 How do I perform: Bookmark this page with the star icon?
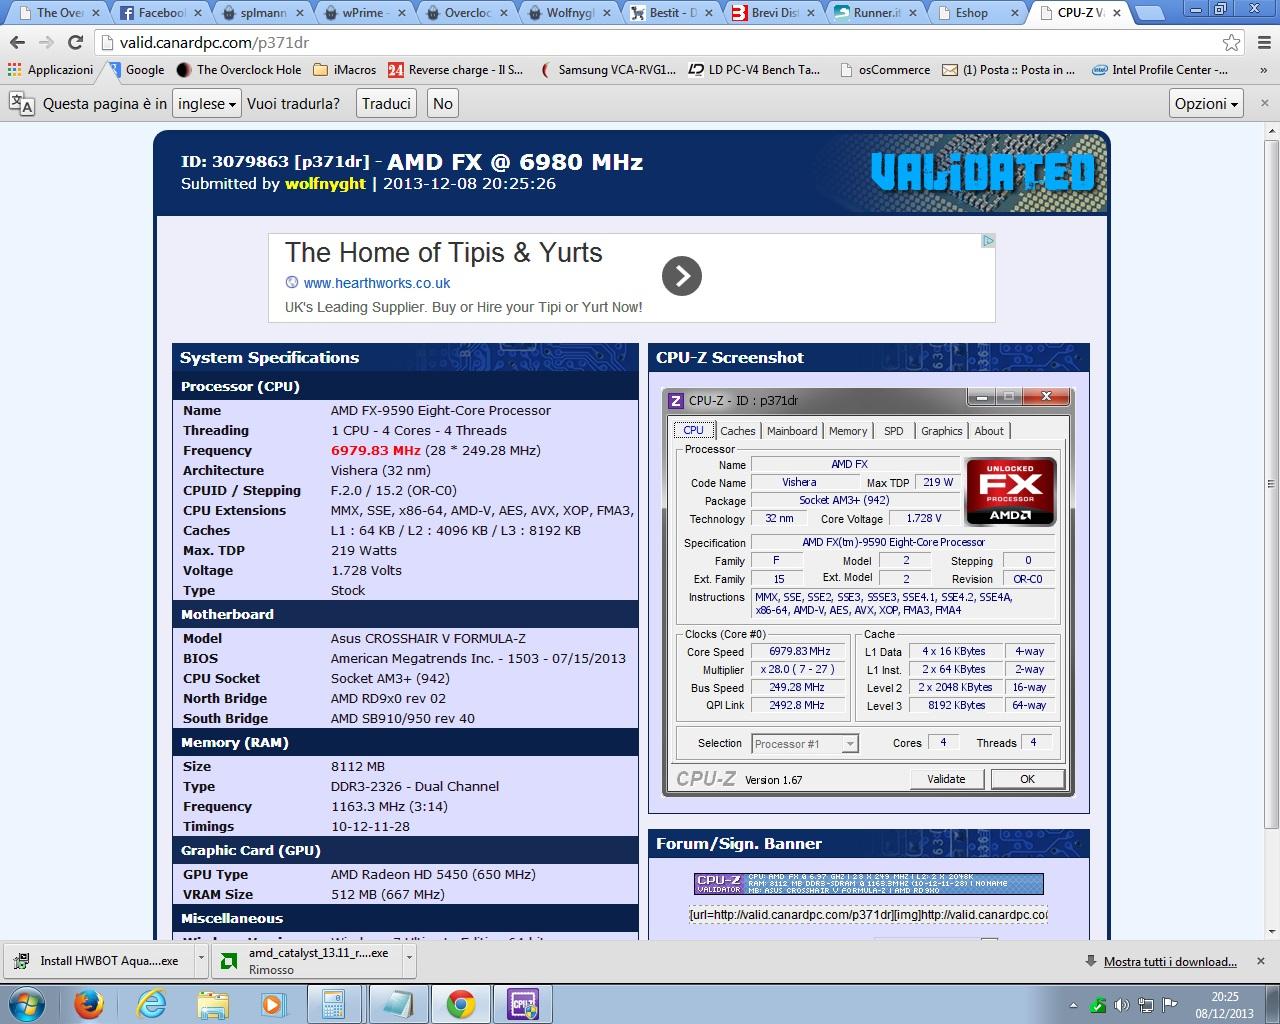tap(1232, 43)
